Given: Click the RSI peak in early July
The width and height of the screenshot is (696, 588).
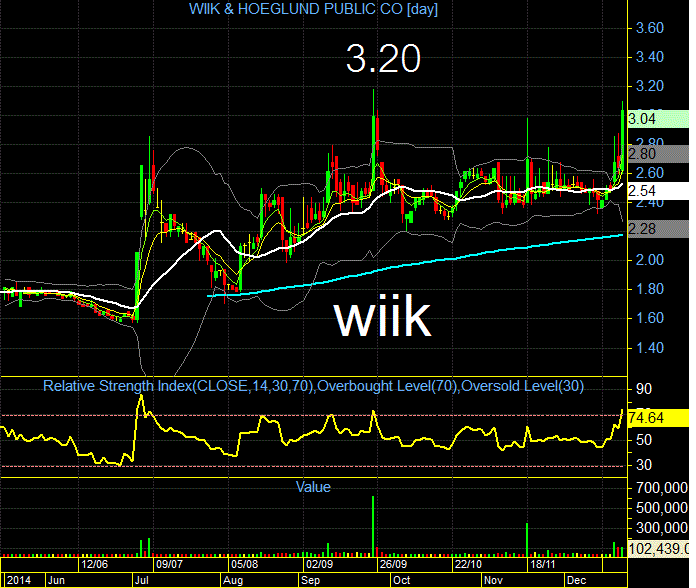Looking at the screenshot, I should click(141, 395).
